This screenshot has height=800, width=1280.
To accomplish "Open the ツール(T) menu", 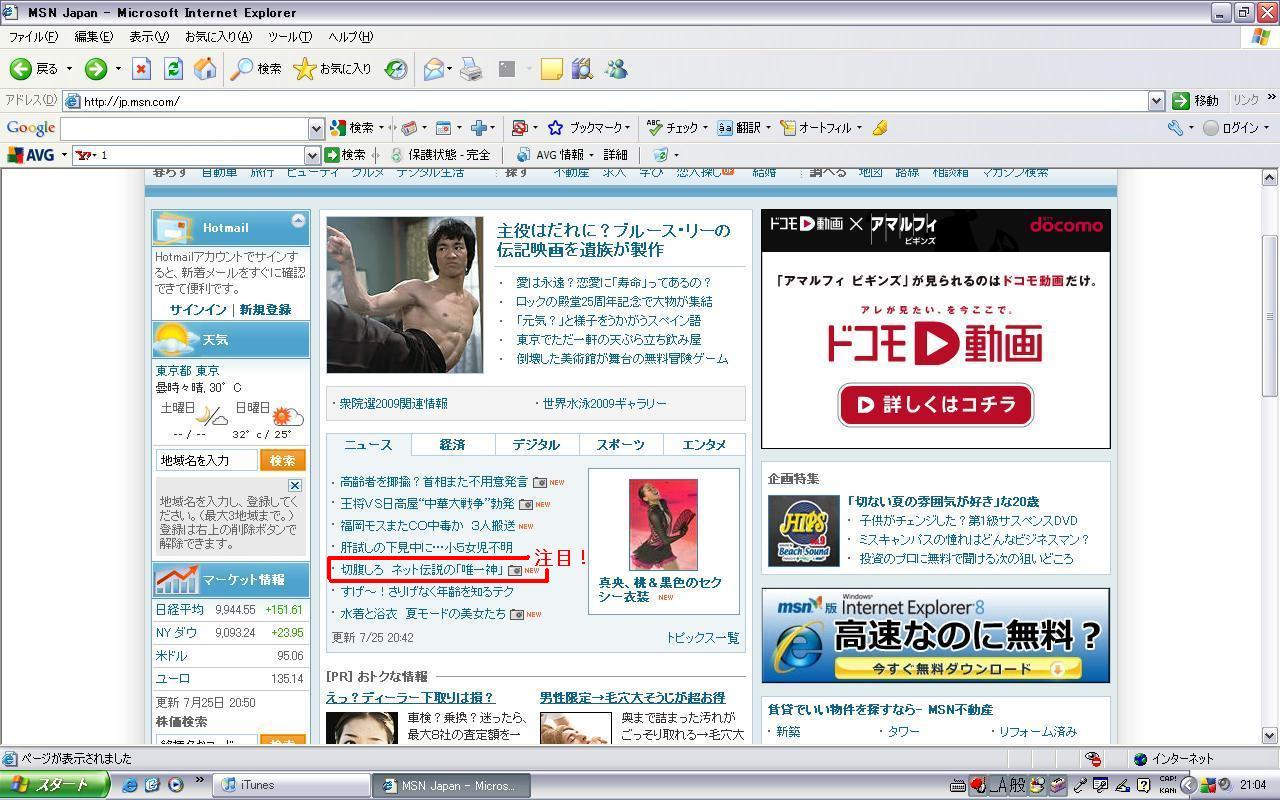I will 290,37.
